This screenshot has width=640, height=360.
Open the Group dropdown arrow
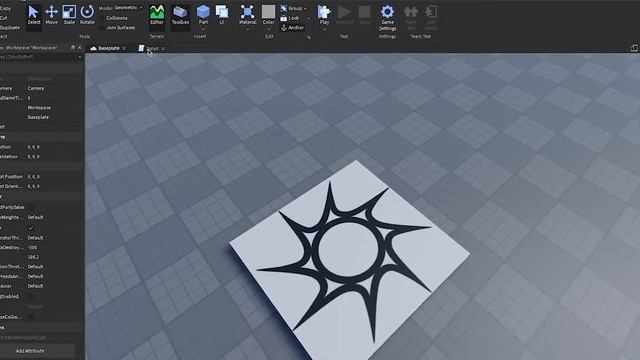point(305,9)
